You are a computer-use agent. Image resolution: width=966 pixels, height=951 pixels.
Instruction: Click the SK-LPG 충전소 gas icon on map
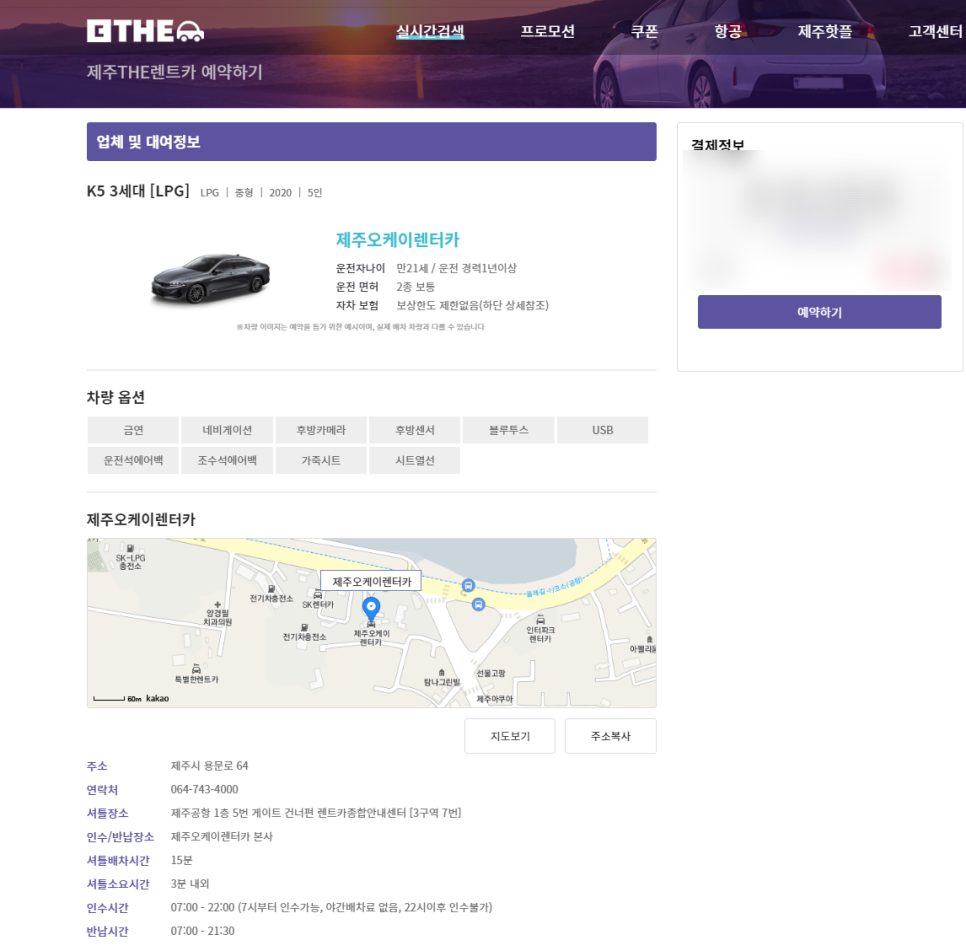pyautogui.click(x=130, y=548)
